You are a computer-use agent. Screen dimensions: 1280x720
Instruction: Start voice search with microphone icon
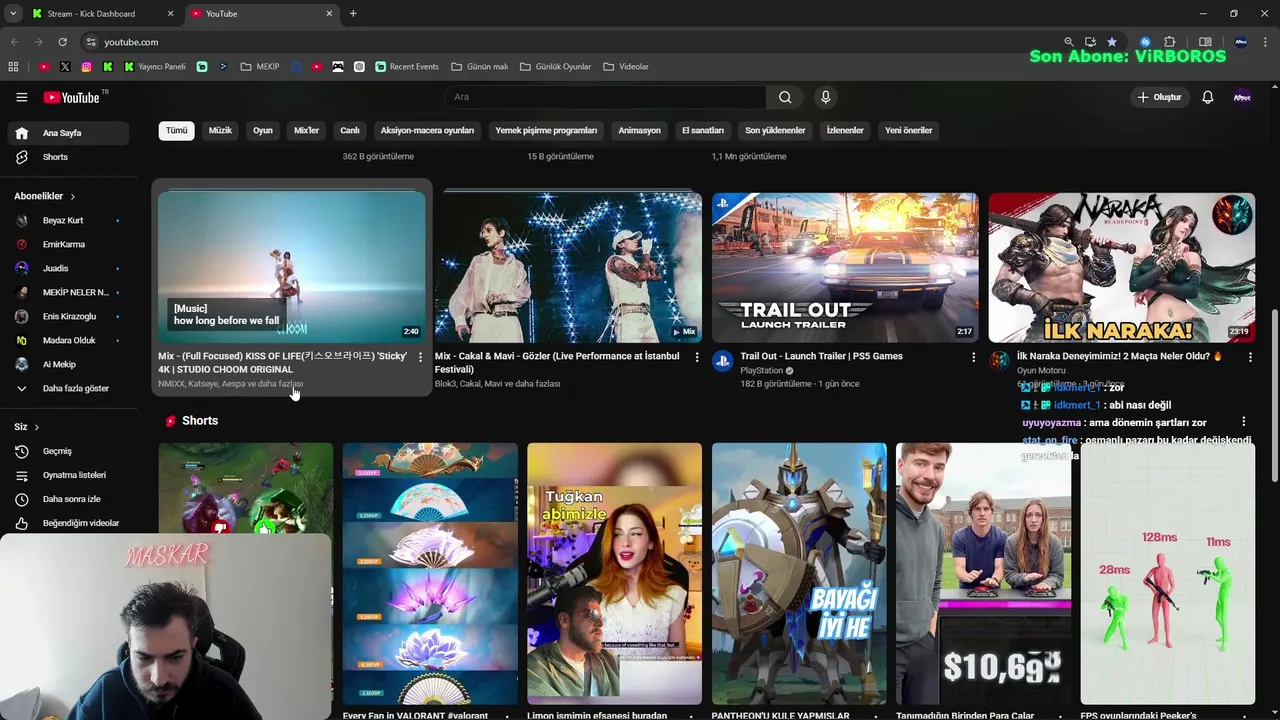825,97
